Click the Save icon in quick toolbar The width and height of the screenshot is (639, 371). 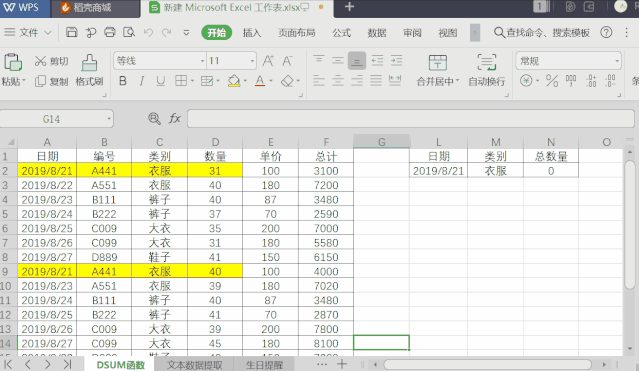(x=72, y=32)
